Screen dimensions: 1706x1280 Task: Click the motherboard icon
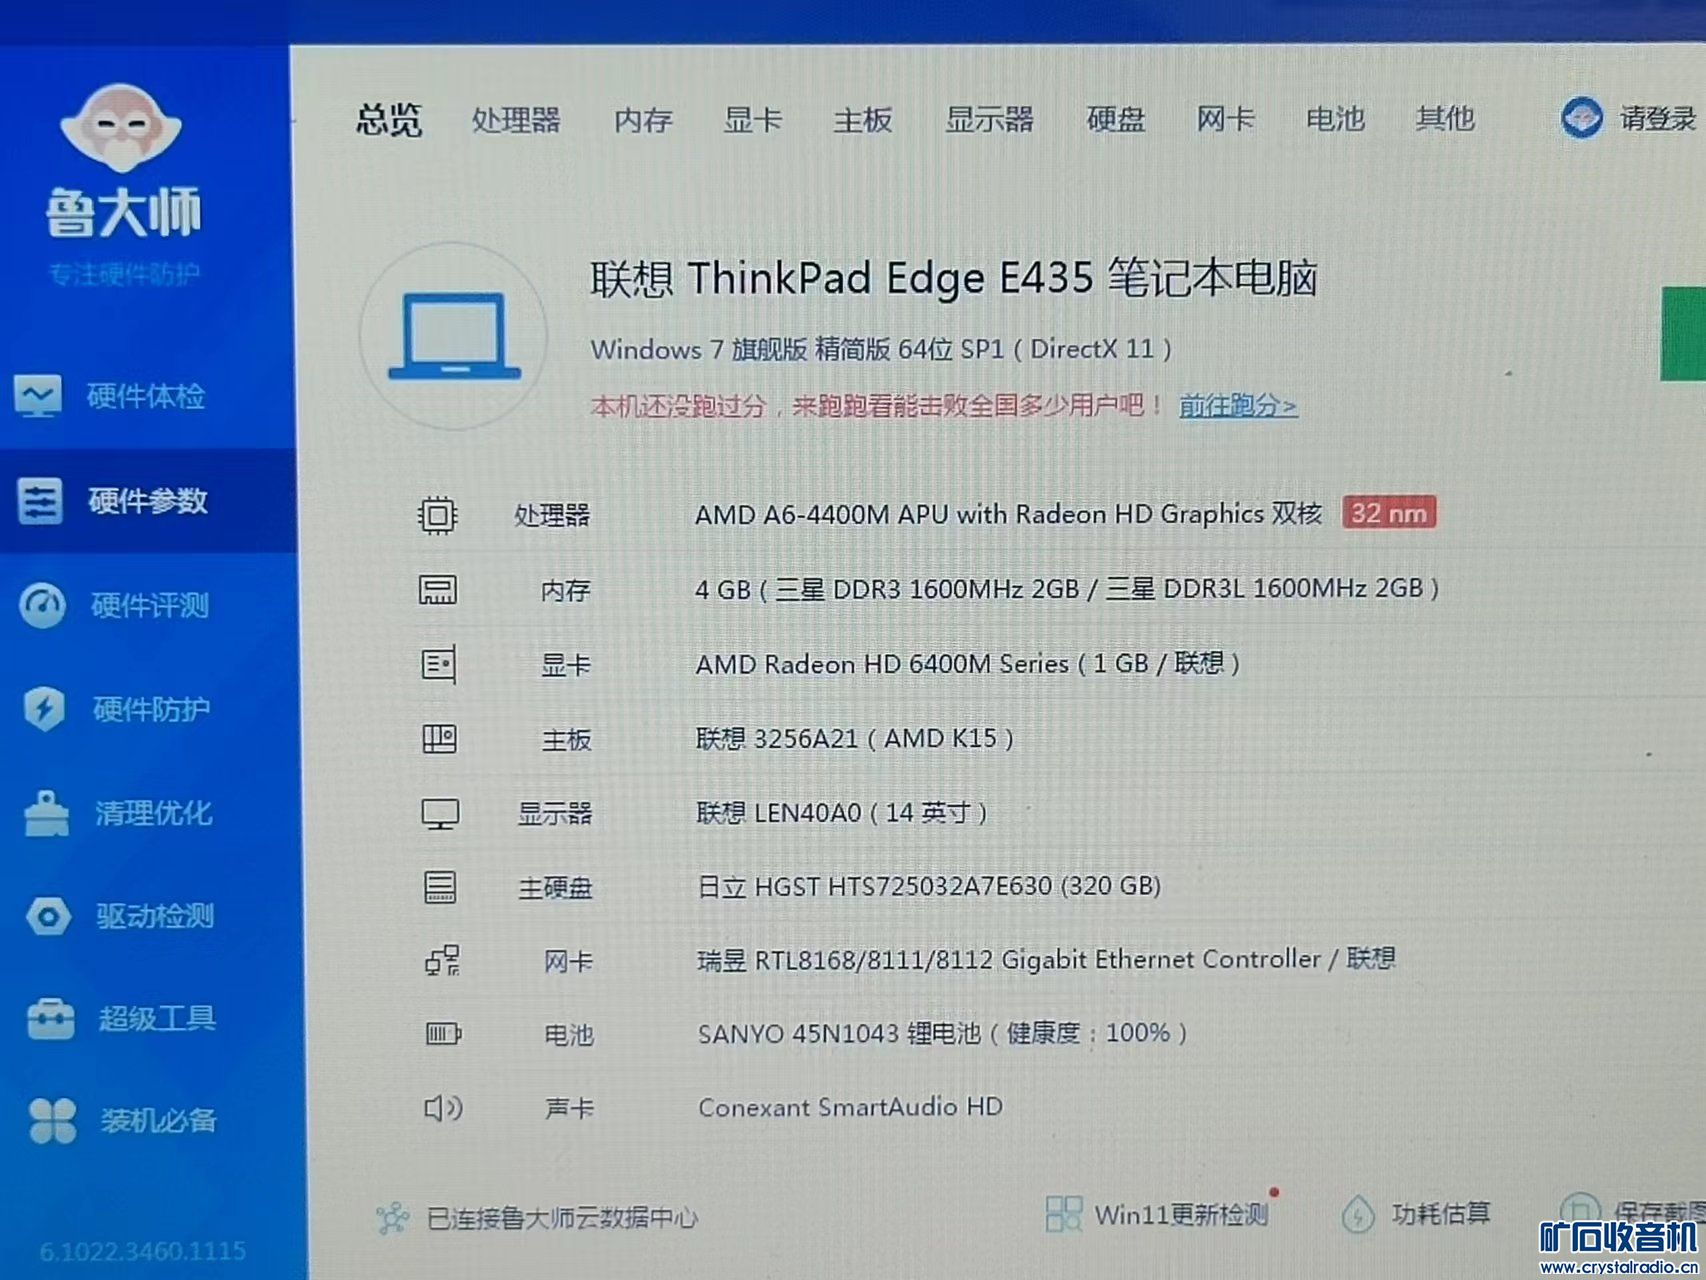pyautogui.click(x=439, y=739)
